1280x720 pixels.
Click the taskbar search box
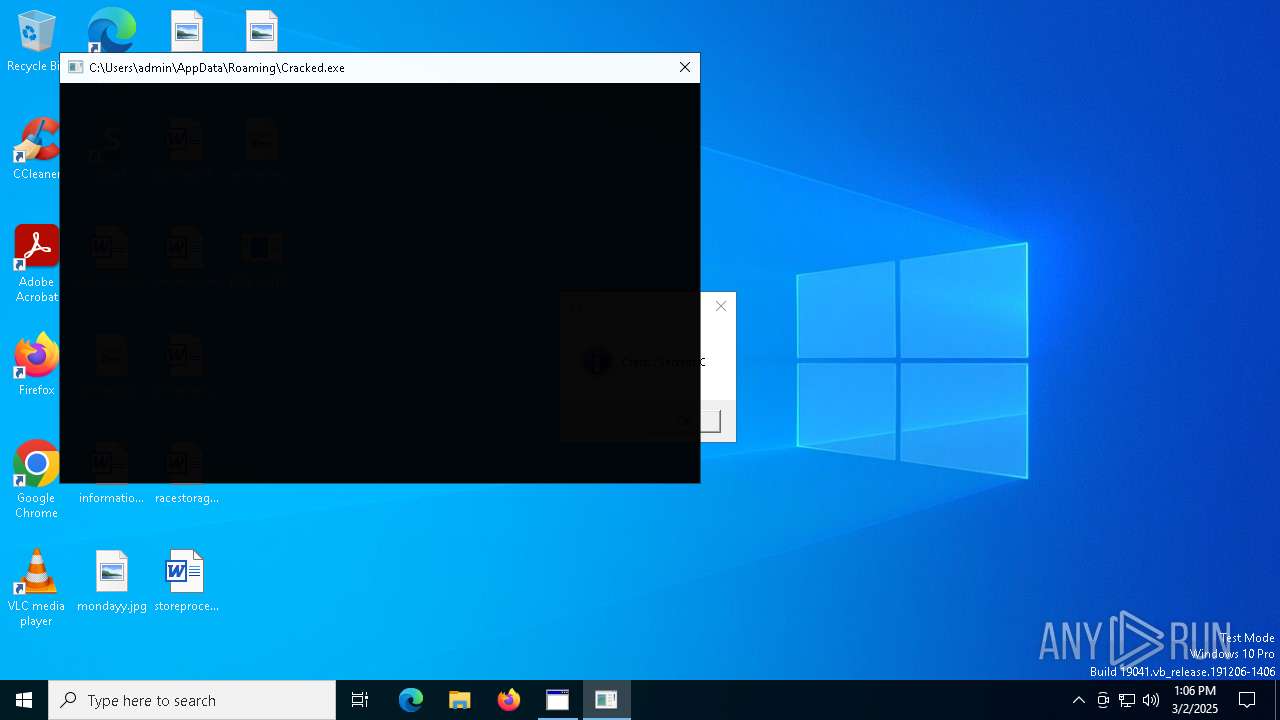pos(192,700)
